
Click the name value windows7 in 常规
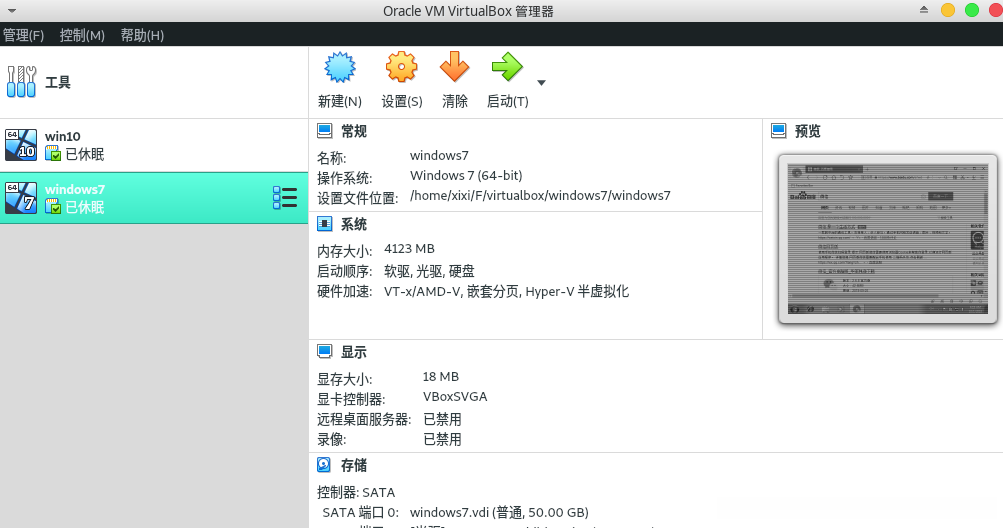(439, 156)
